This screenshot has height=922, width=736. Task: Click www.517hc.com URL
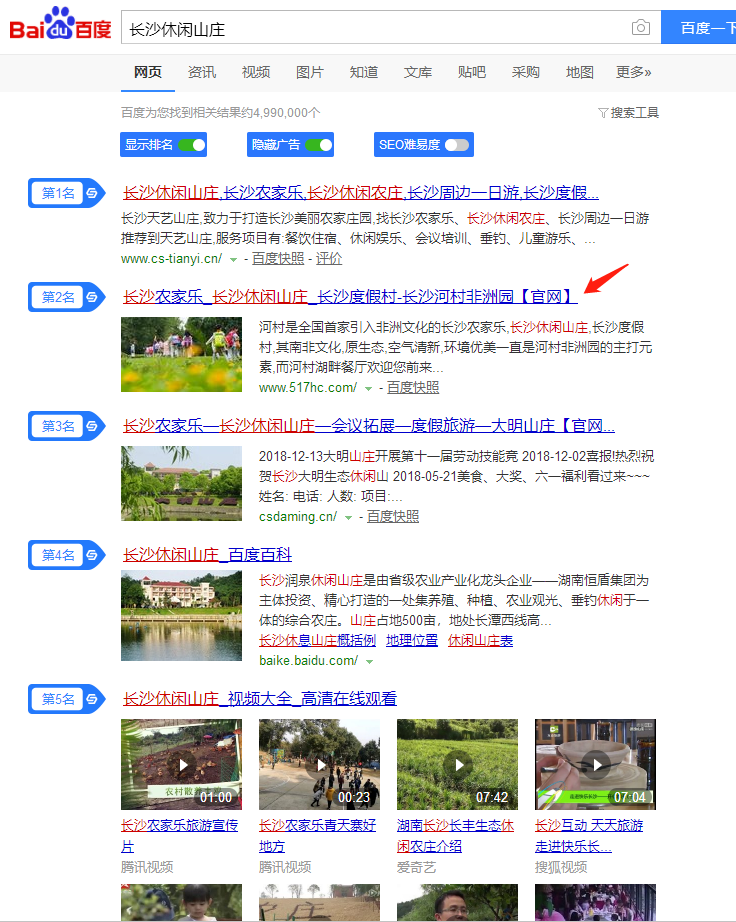tap(308, 387)
